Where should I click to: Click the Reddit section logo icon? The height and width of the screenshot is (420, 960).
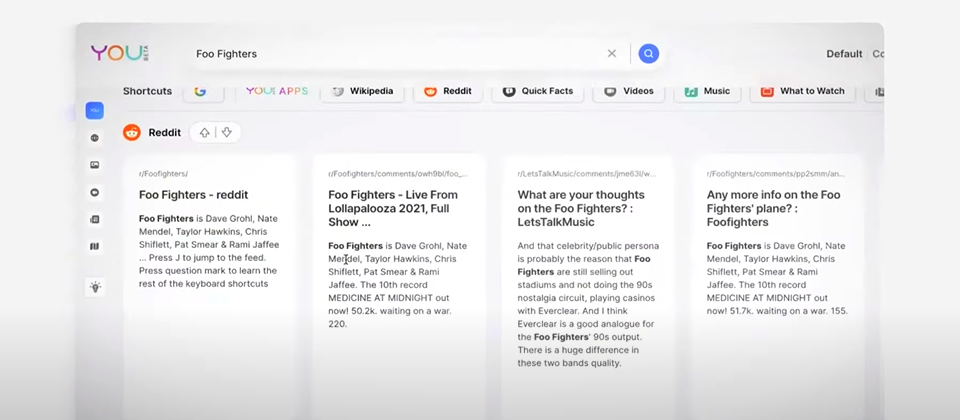pos(132,132)
